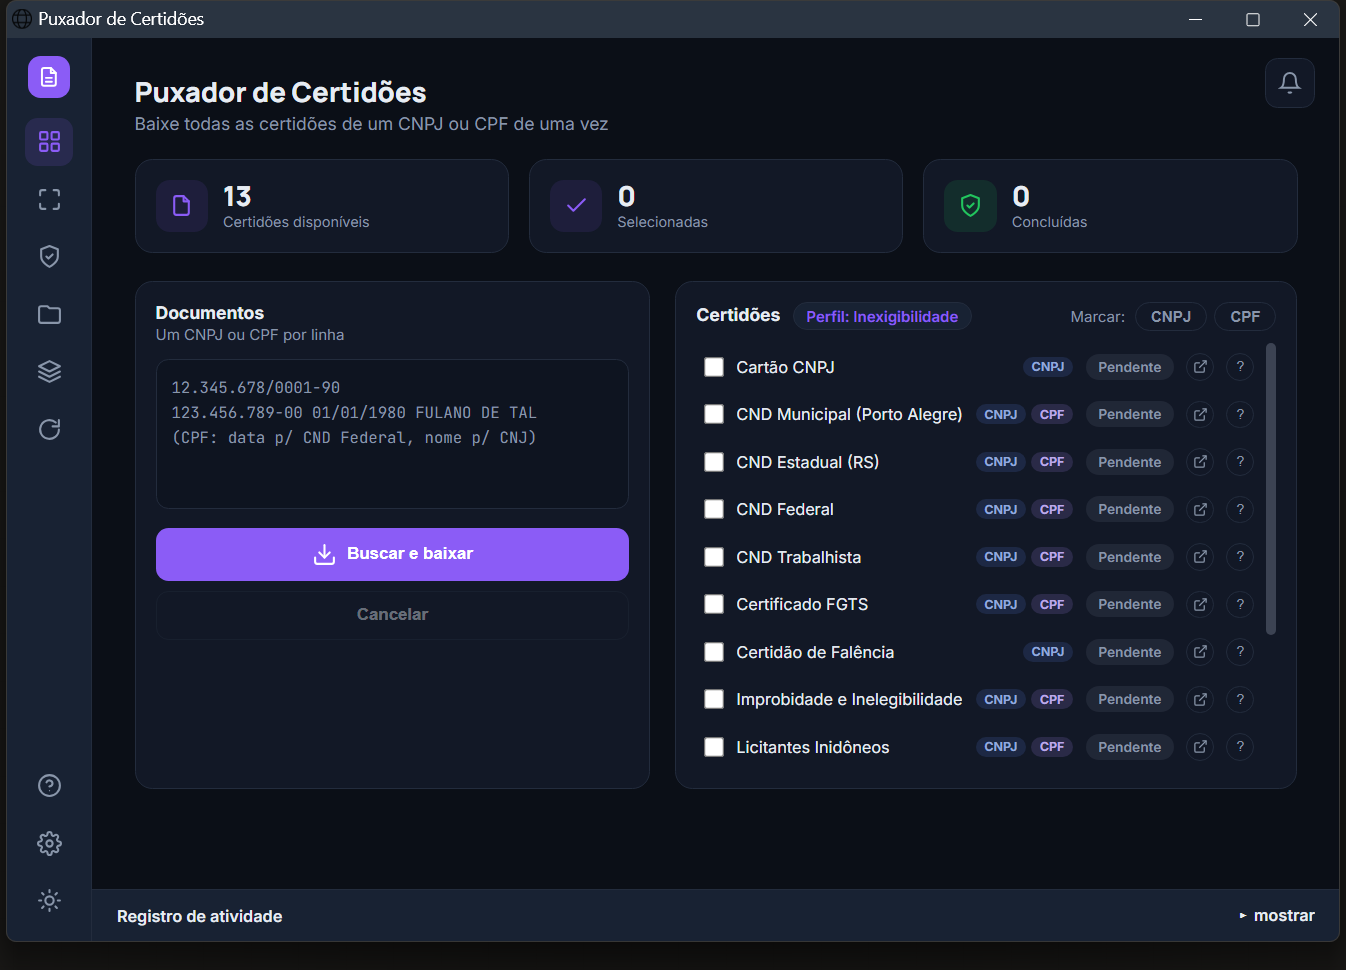Open settings gear in sidebar

[49, 843]
